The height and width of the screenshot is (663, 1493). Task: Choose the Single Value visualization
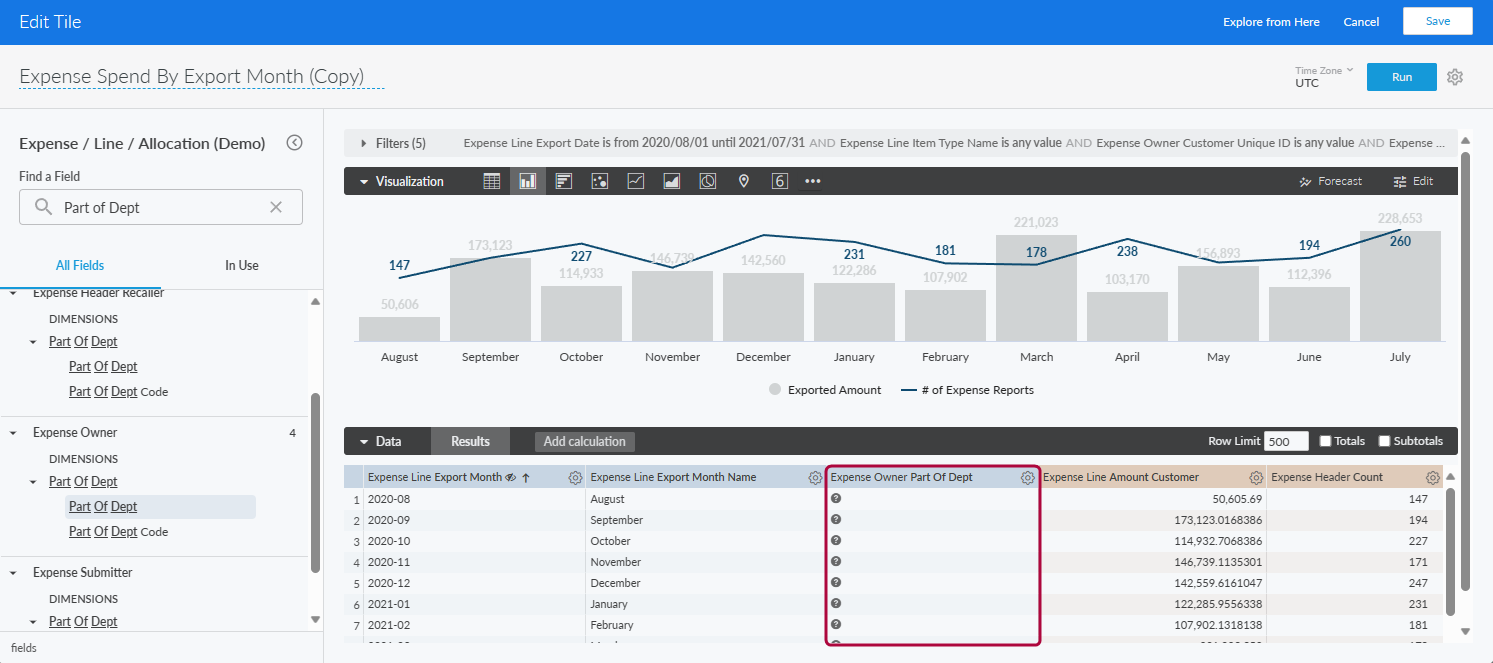tap(780, 180)
